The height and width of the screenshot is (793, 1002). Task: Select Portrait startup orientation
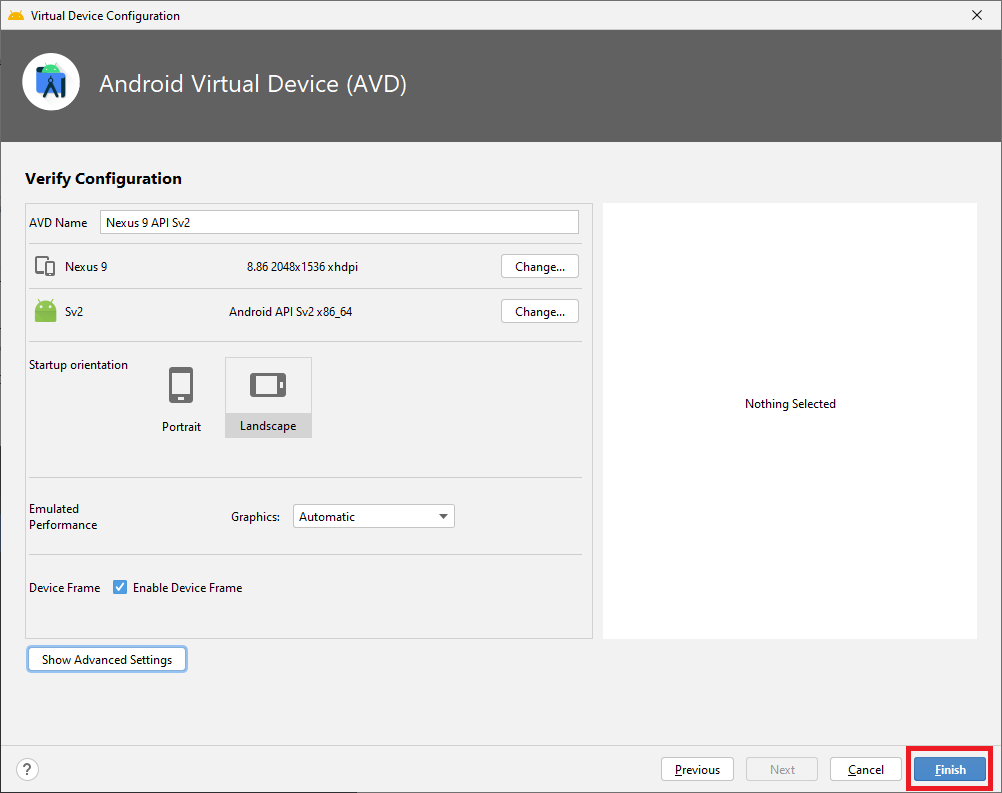tap(181, 399)
